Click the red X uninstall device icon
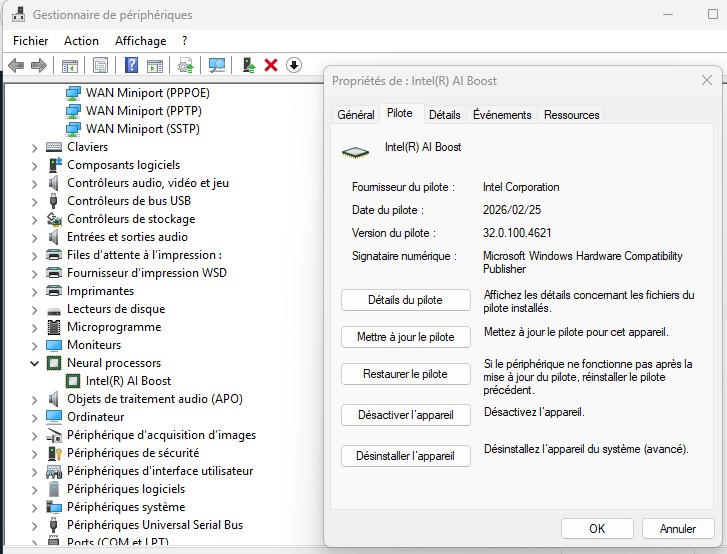 click(271, 65)
